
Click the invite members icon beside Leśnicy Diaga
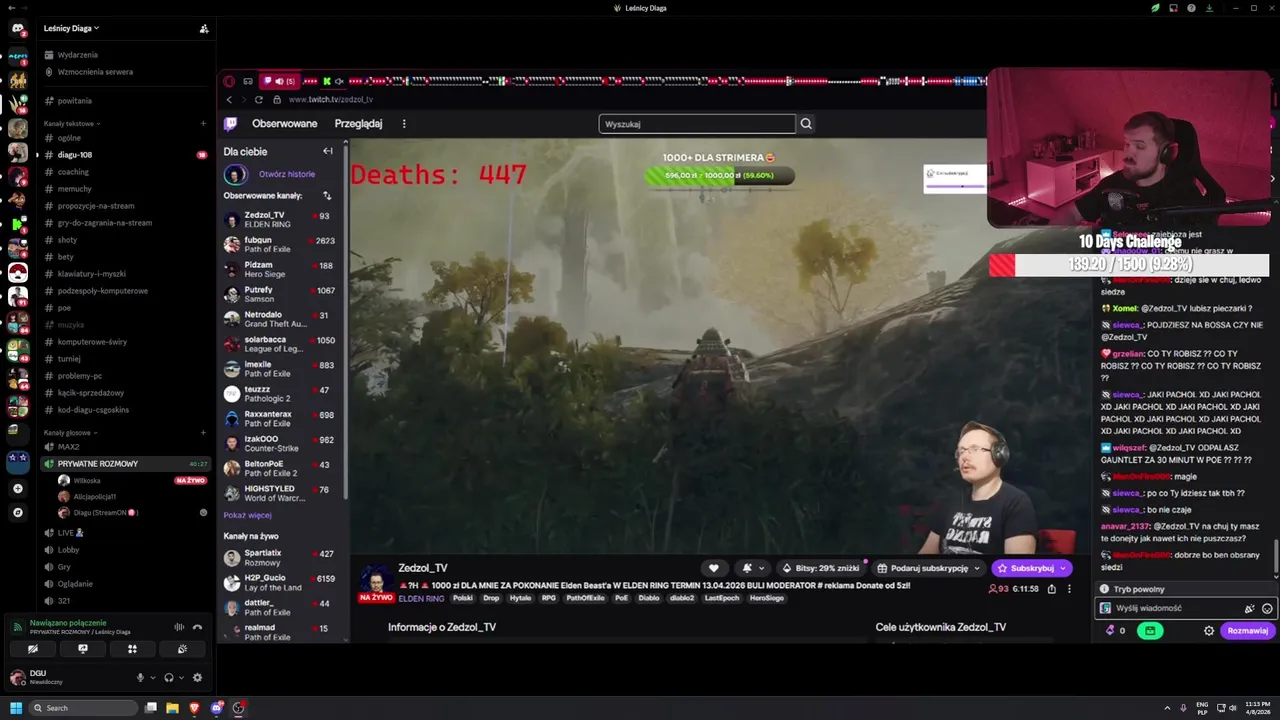204,29
